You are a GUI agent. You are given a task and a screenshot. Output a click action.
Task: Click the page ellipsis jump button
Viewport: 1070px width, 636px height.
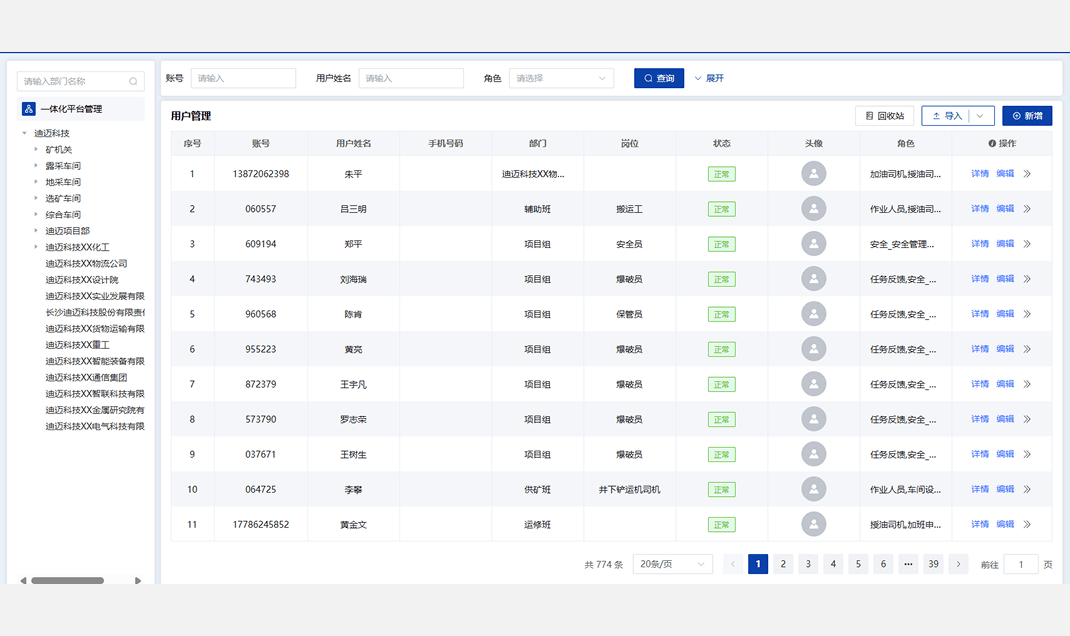[908, 564]
